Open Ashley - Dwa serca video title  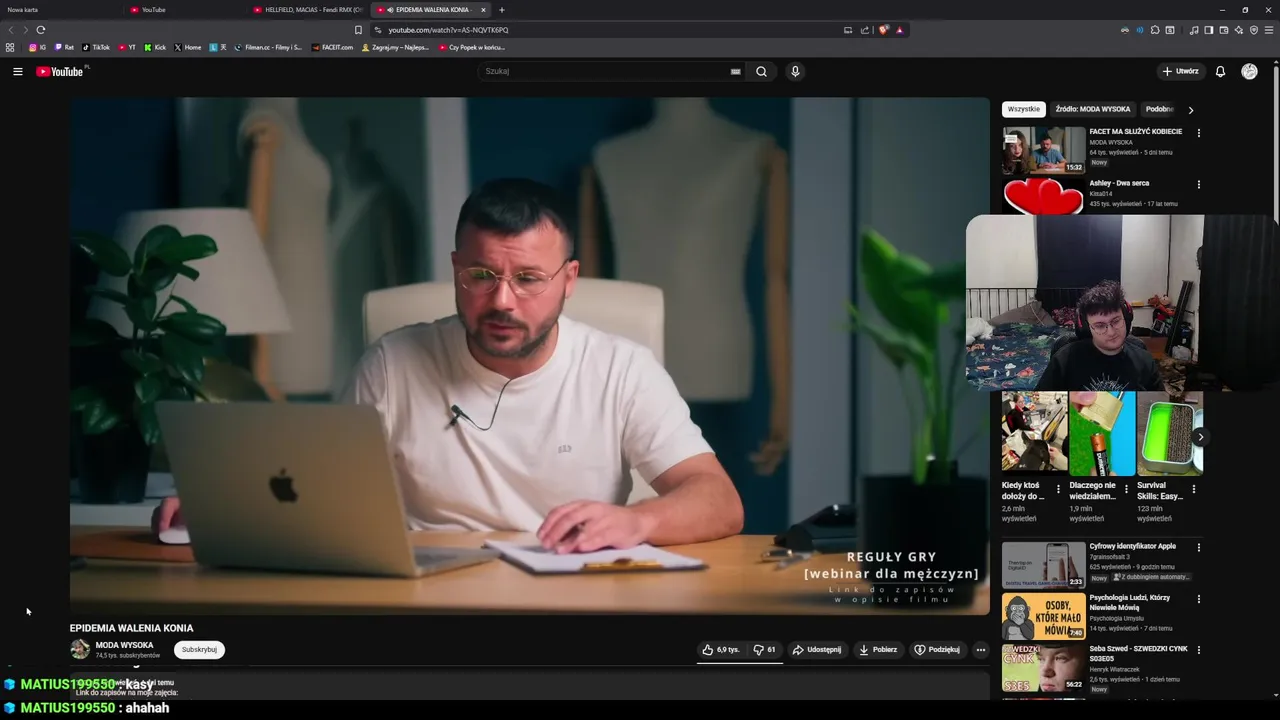(1119, 183)
